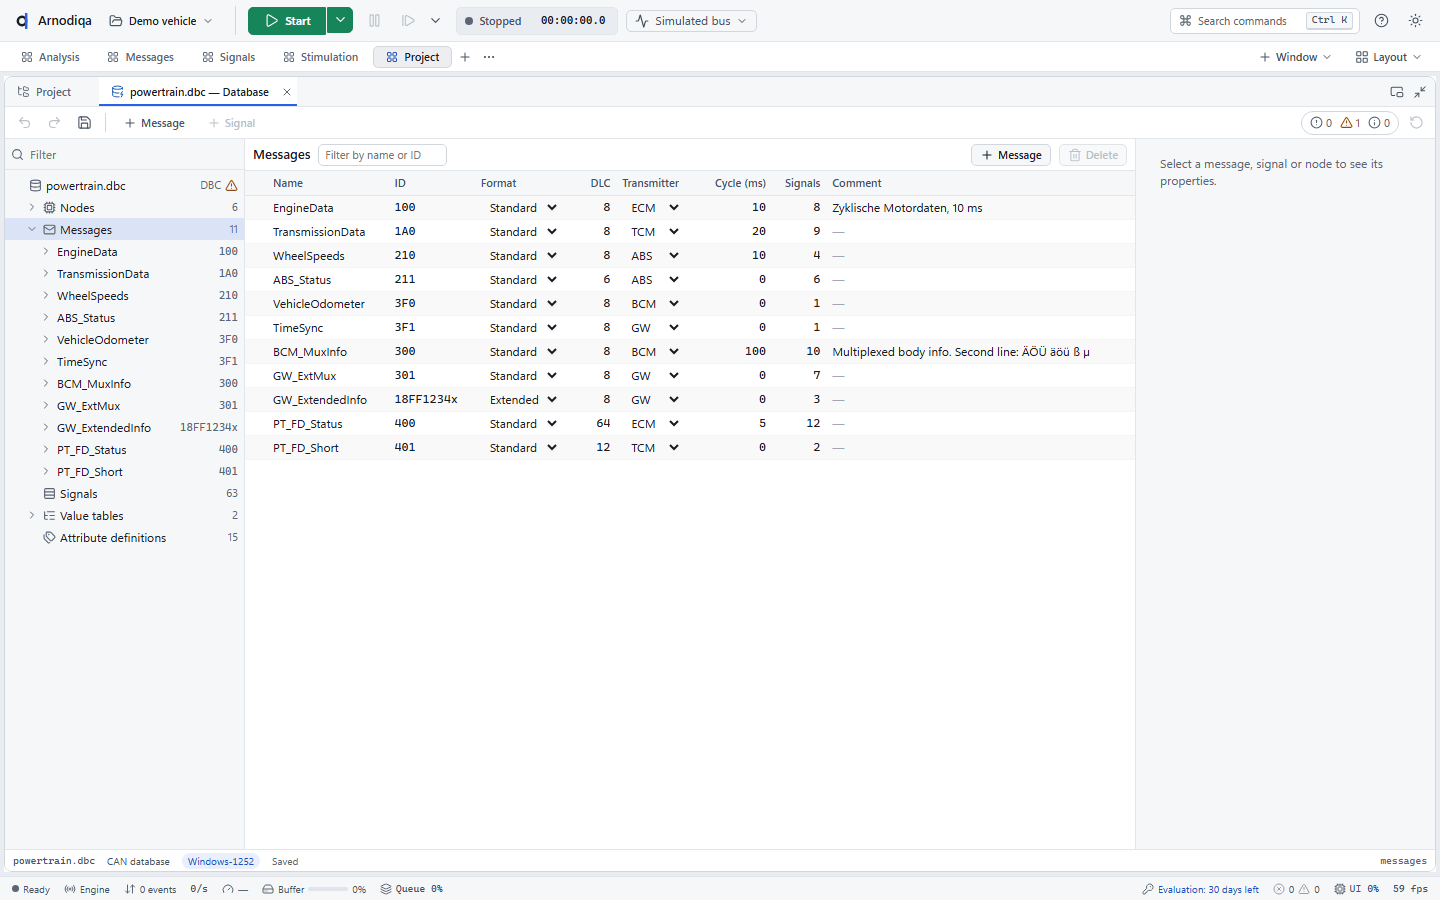The height and width of the screenshot is (900, 1440).
Task: Click the Windows-1252 encoding badge
Action: [221, 862]
